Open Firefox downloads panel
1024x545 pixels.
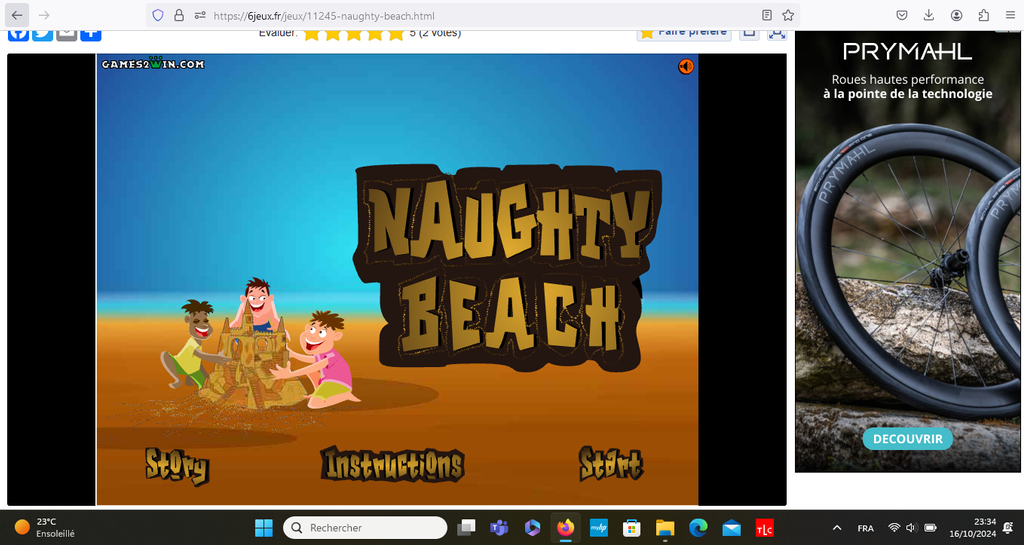pyautogui.click(x=929, y=15)
